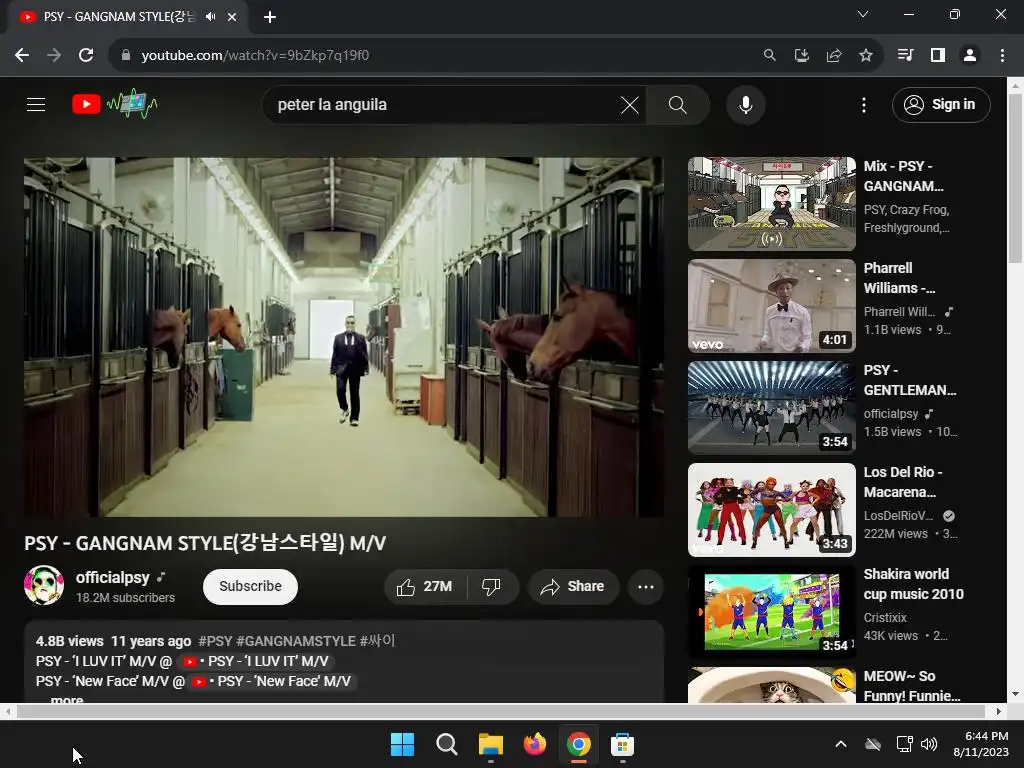
Task: Open linked video PSY - 'New Face' M/V
Action: 273,682
